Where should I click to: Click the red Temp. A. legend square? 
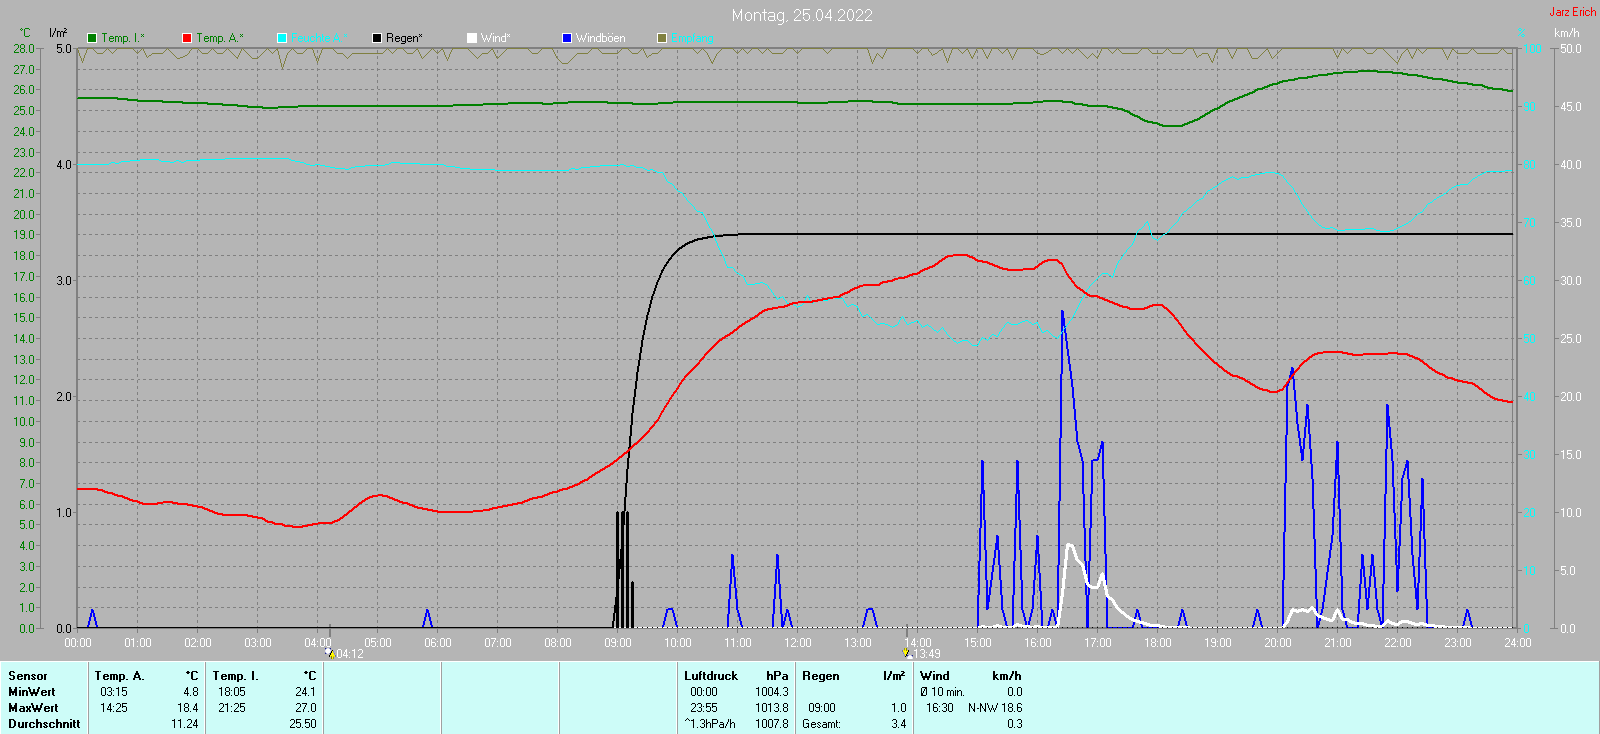[x=187, y=38]
